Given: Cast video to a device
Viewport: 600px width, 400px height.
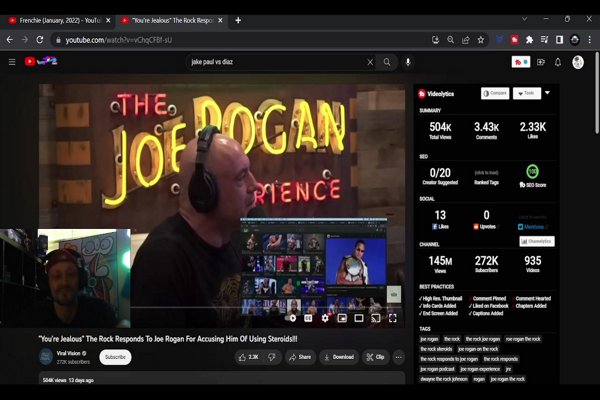Looking at the screenshot, I should [x=376, y=318].
